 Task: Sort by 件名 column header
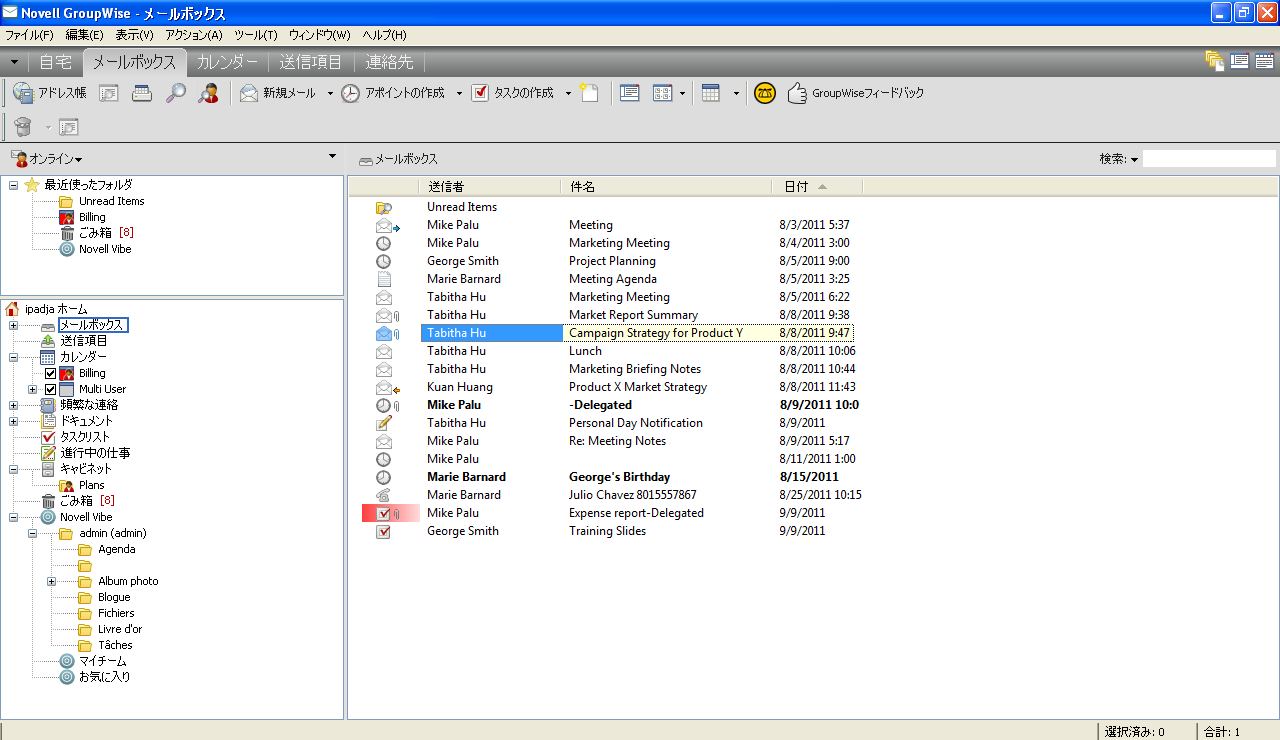(666, 187)
